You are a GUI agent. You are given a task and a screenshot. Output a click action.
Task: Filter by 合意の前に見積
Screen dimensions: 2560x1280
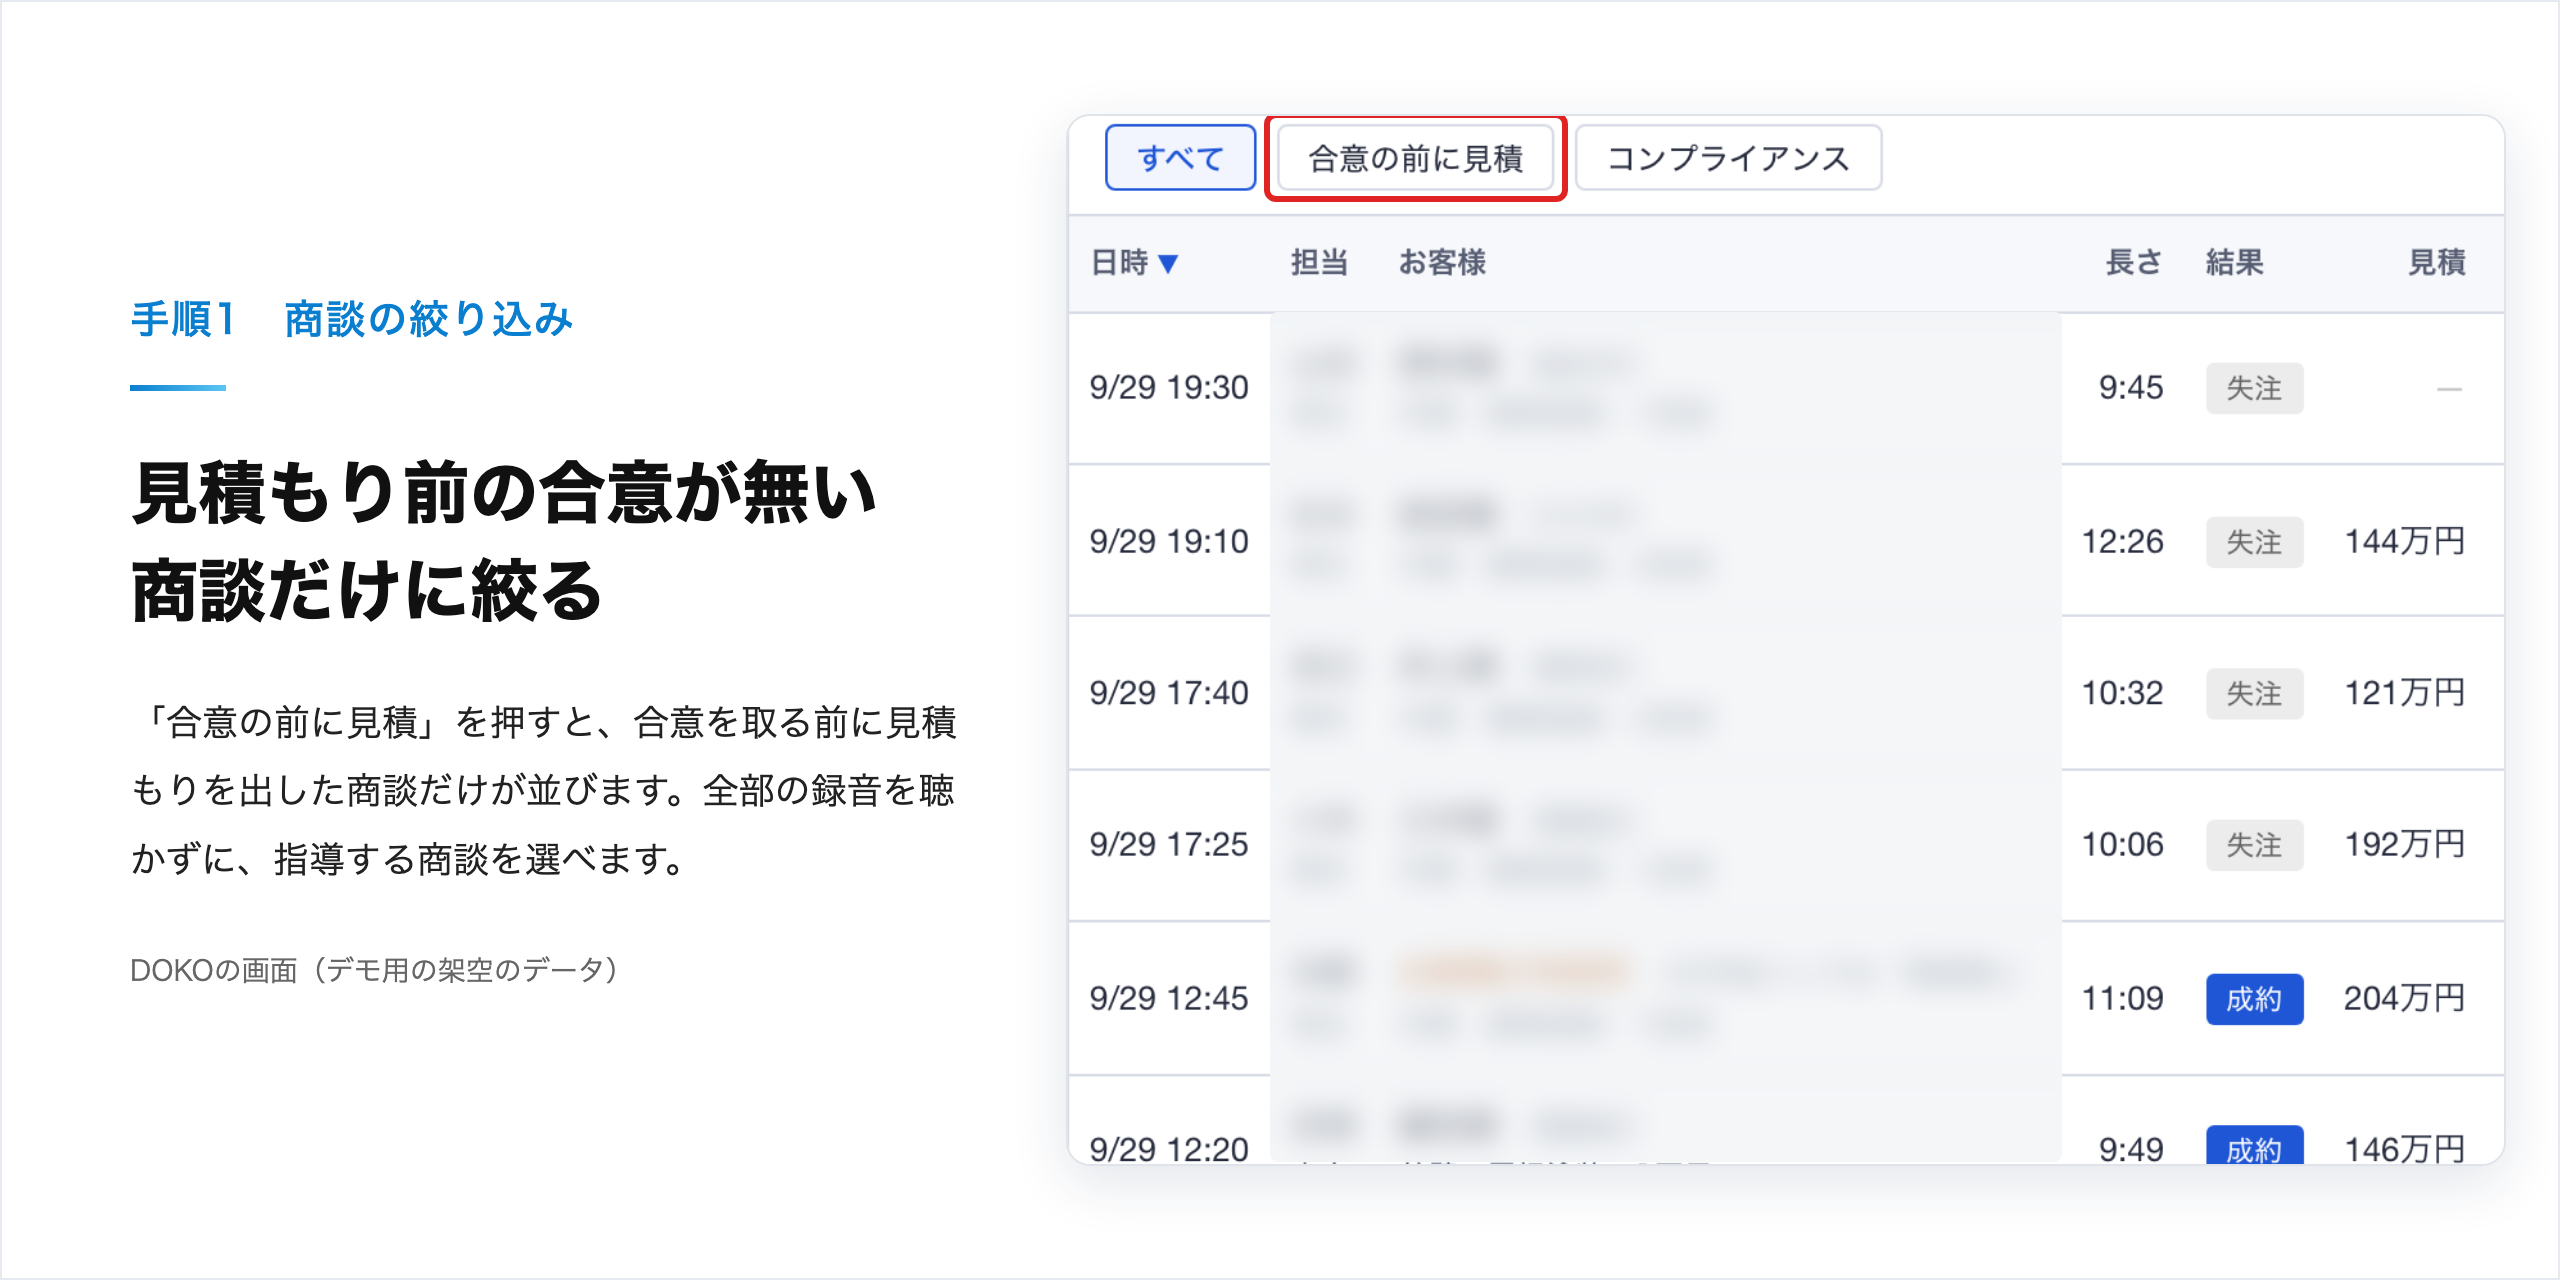click(x=1415, y=158)
